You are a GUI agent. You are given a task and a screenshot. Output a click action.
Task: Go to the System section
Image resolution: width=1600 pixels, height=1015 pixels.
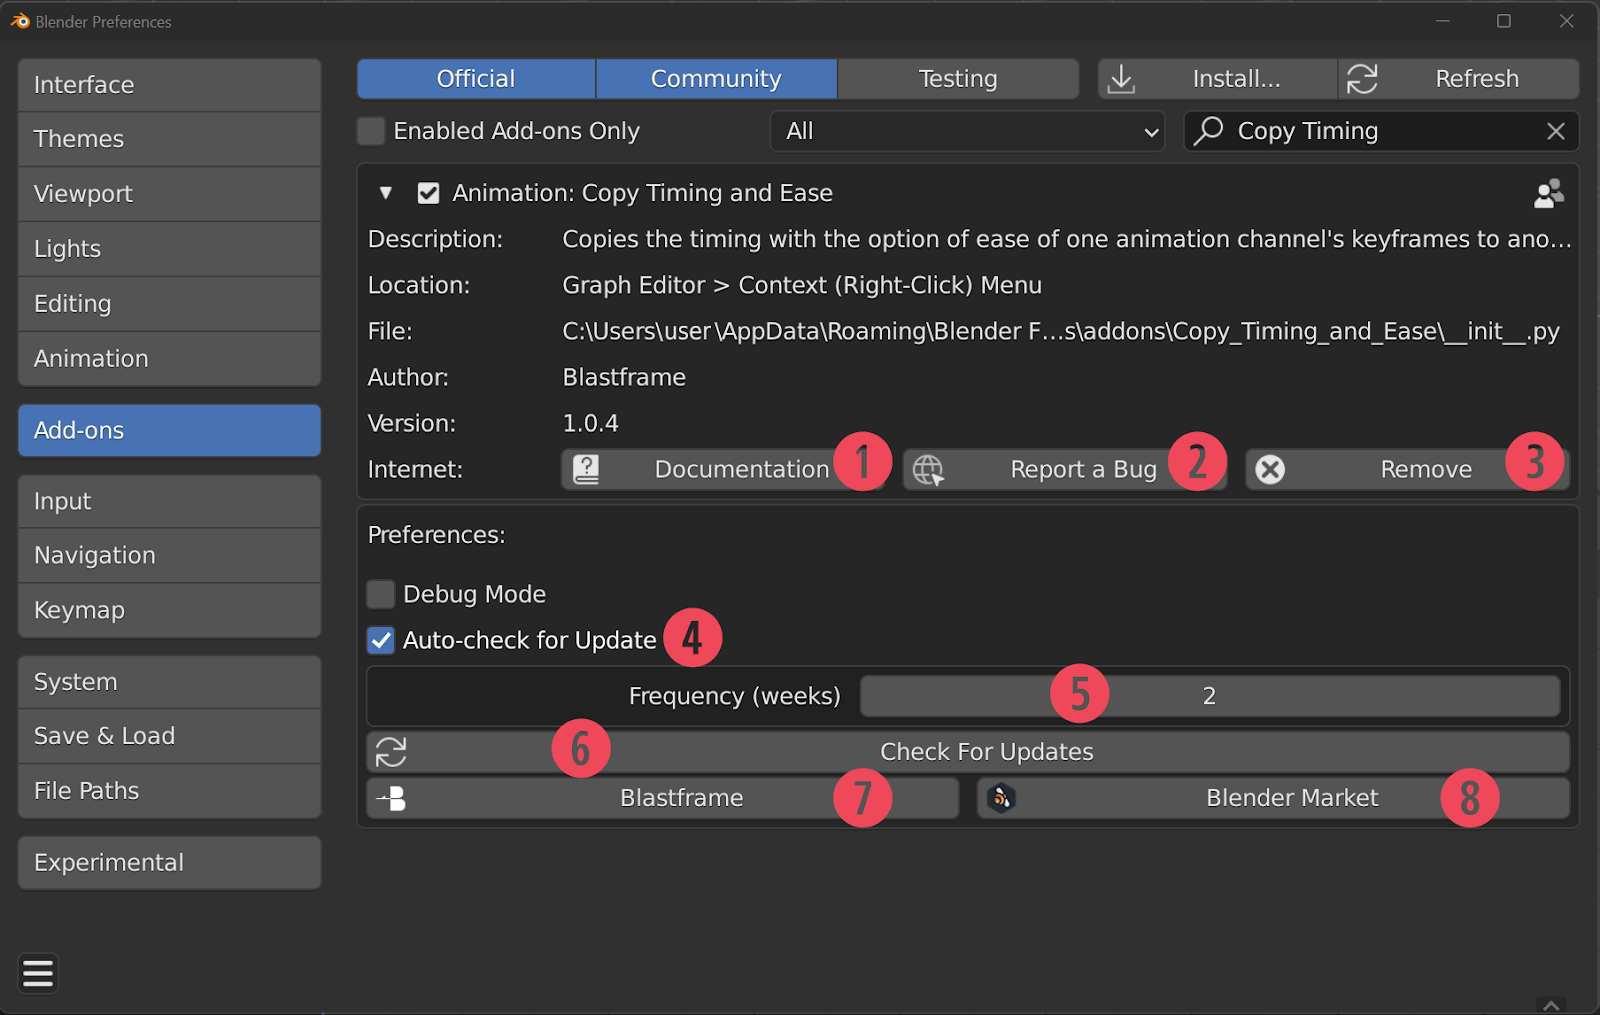click(x=169, y=682)
